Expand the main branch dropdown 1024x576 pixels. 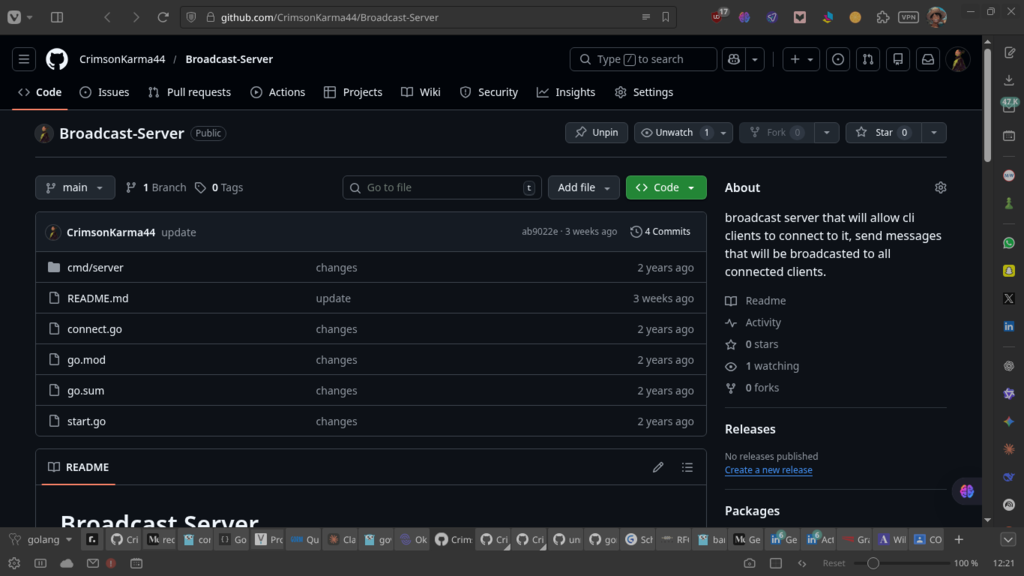tap(75, 188)
